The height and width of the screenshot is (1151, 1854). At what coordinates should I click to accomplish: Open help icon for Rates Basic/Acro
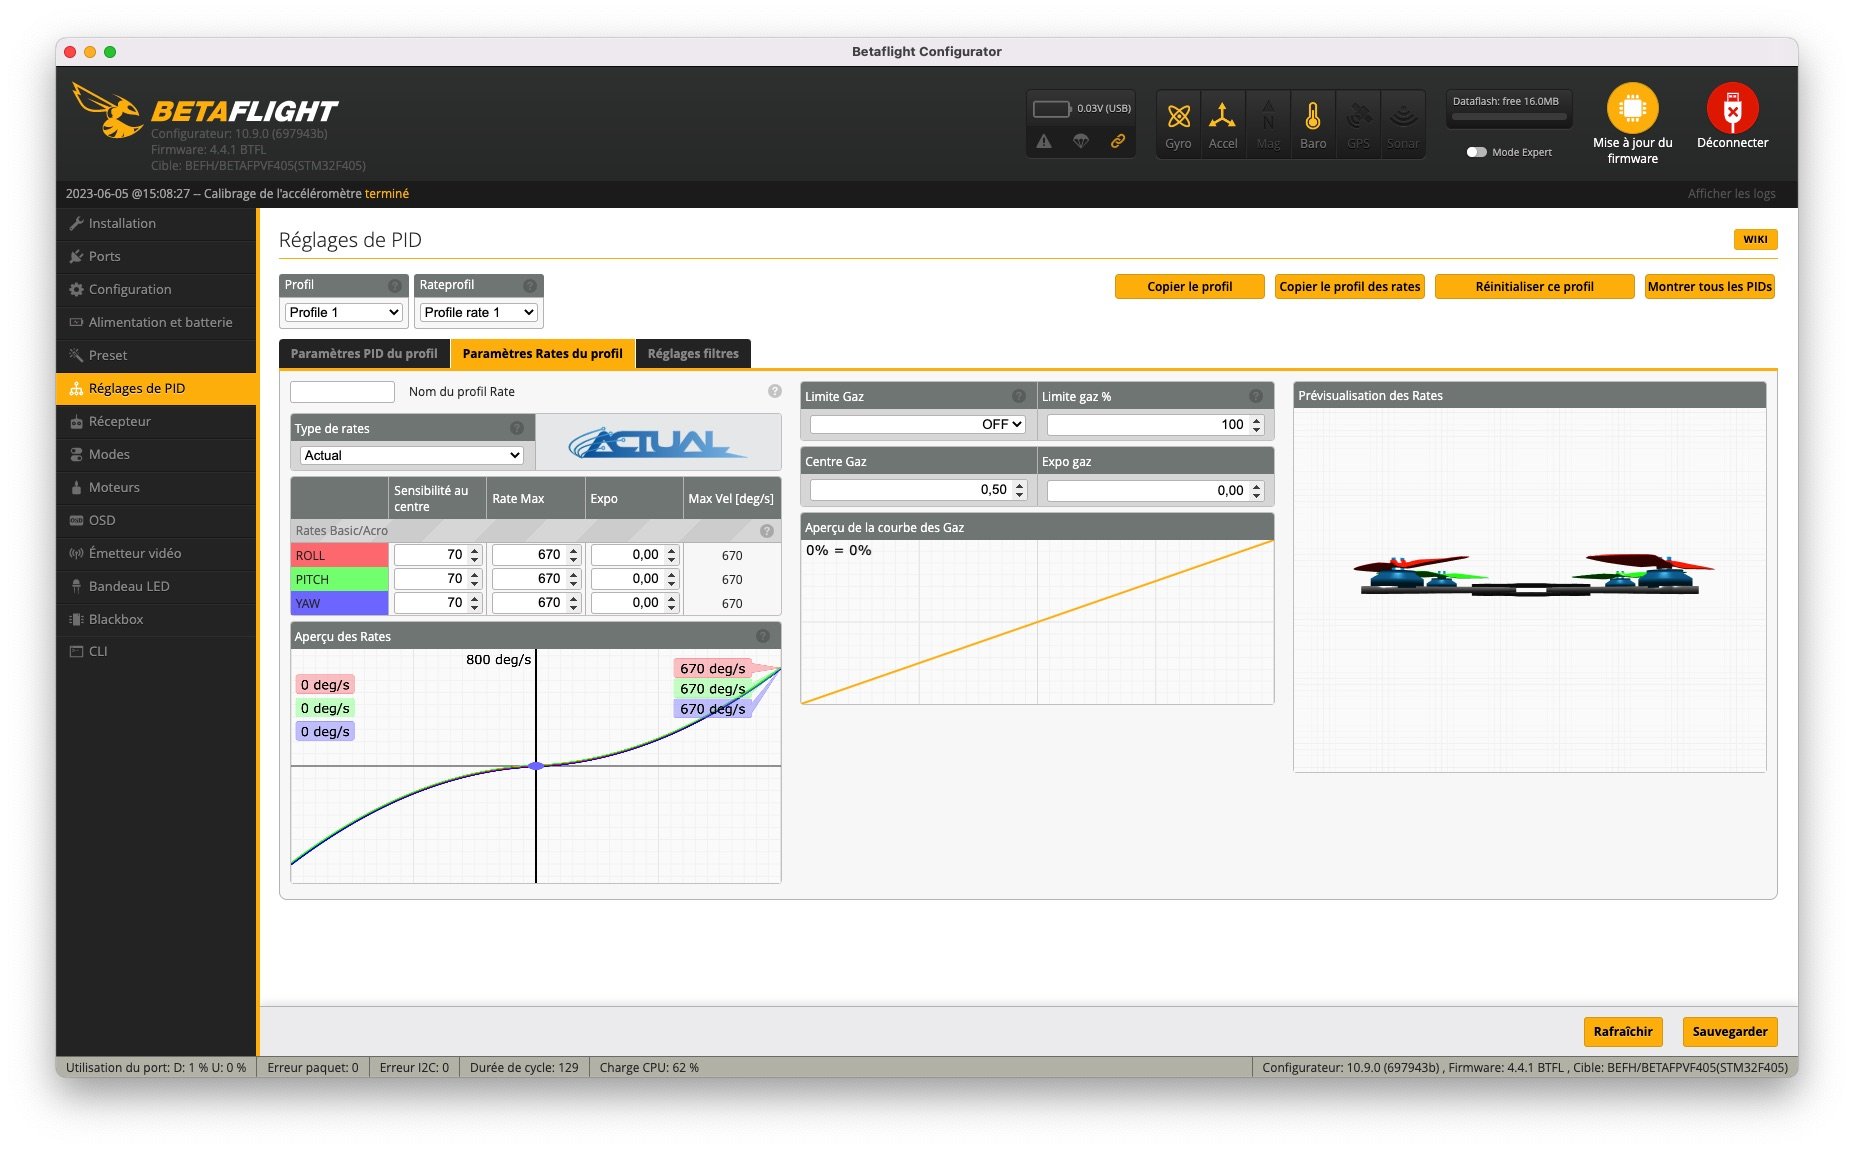pyautogui.click(x=767, y=531)
